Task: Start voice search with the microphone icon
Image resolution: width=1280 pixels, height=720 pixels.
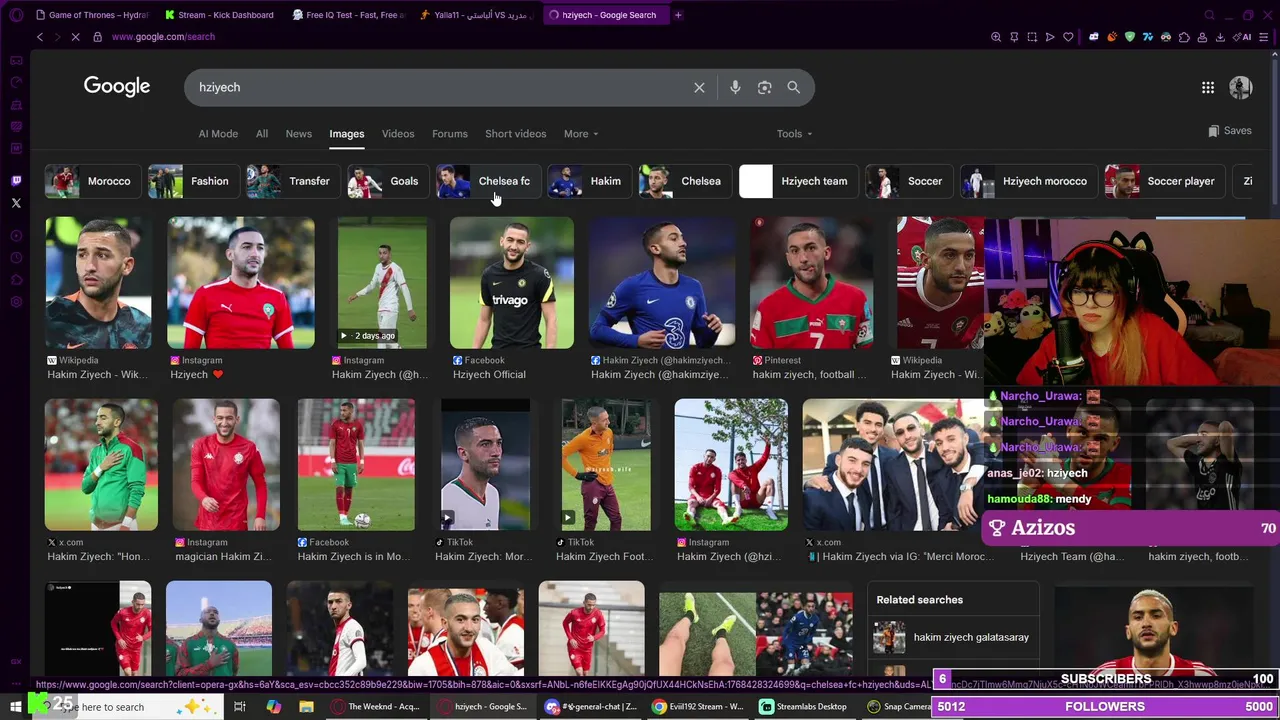Action: (x=735, y=88)
